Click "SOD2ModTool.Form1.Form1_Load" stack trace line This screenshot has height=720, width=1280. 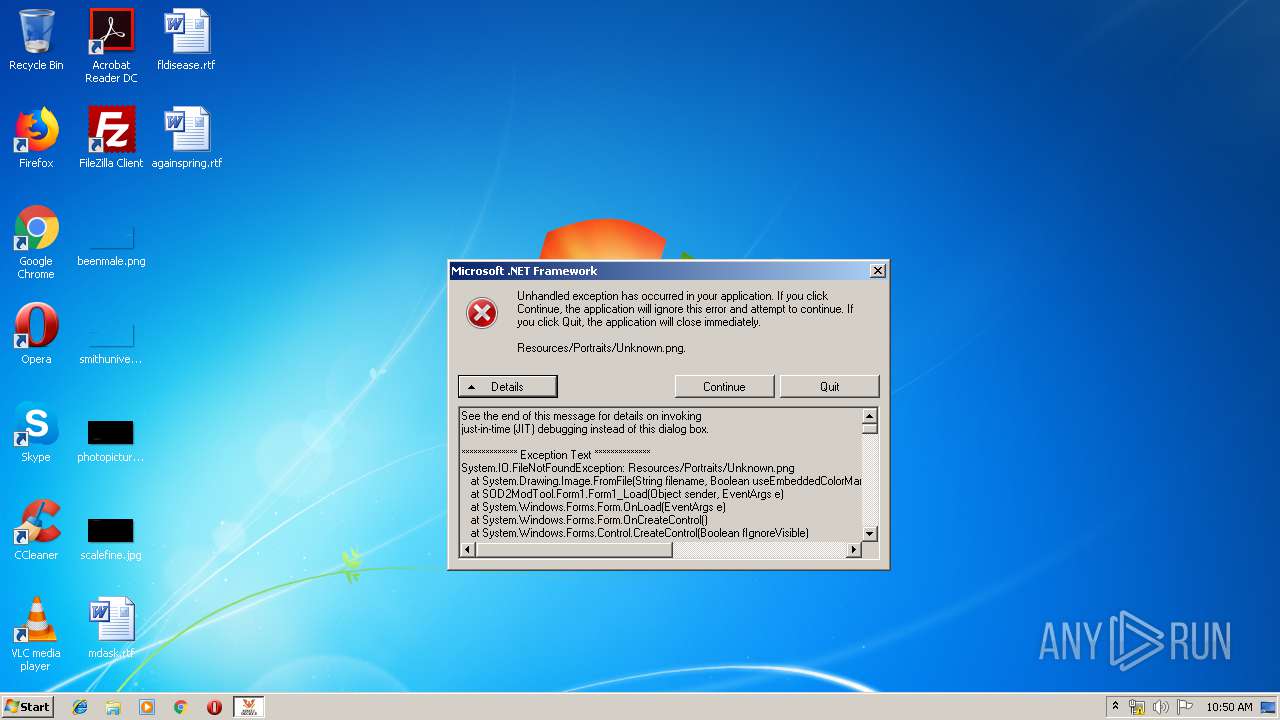(627, 494)
